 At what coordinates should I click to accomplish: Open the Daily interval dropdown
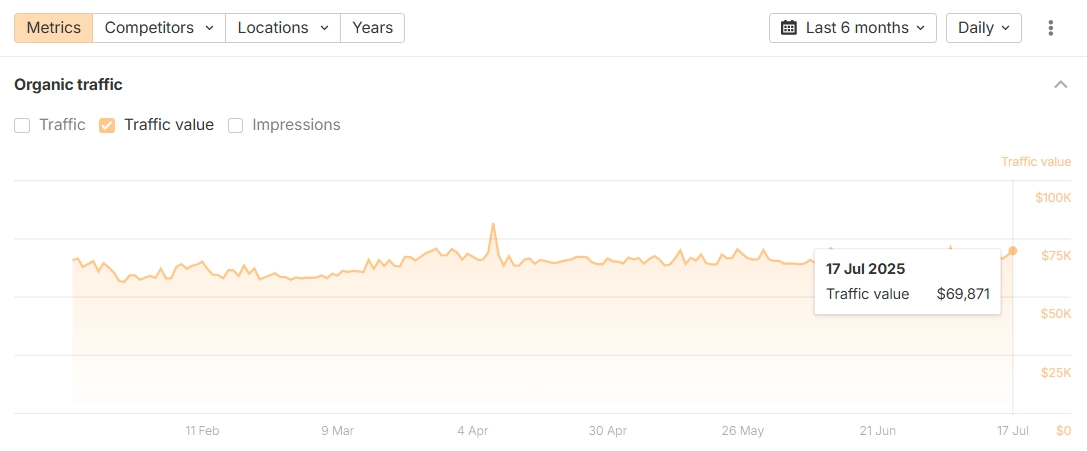coord(983,28)
